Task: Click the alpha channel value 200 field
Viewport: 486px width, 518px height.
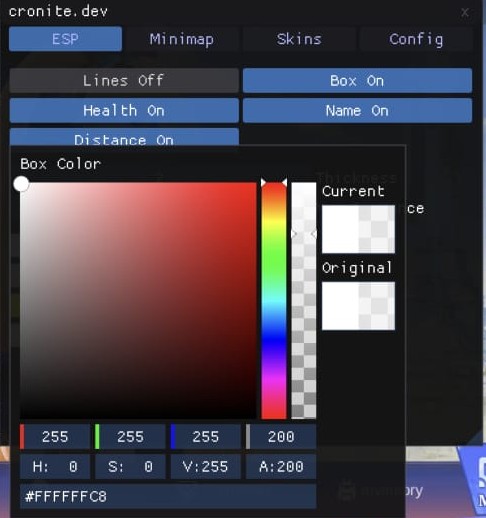Action: point(281,437)
